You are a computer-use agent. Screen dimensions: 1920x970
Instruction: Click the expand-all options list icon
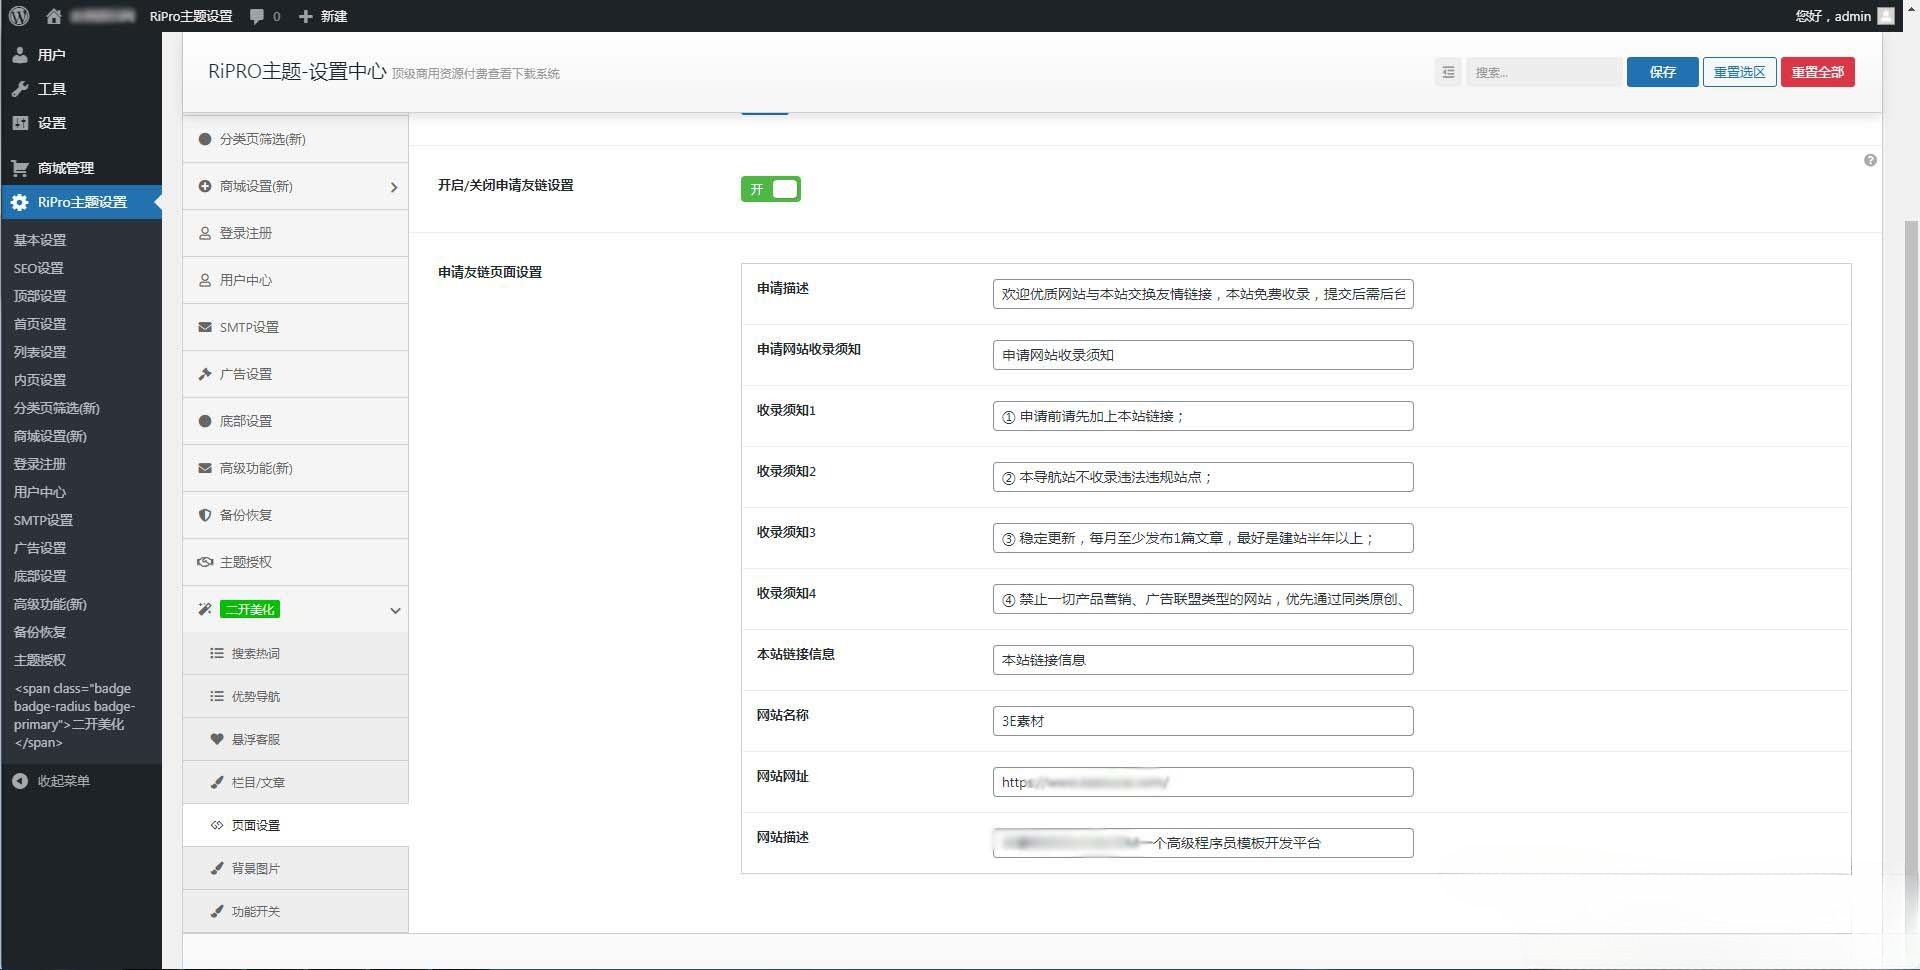pyautogui.click(x=1447, y=72)
